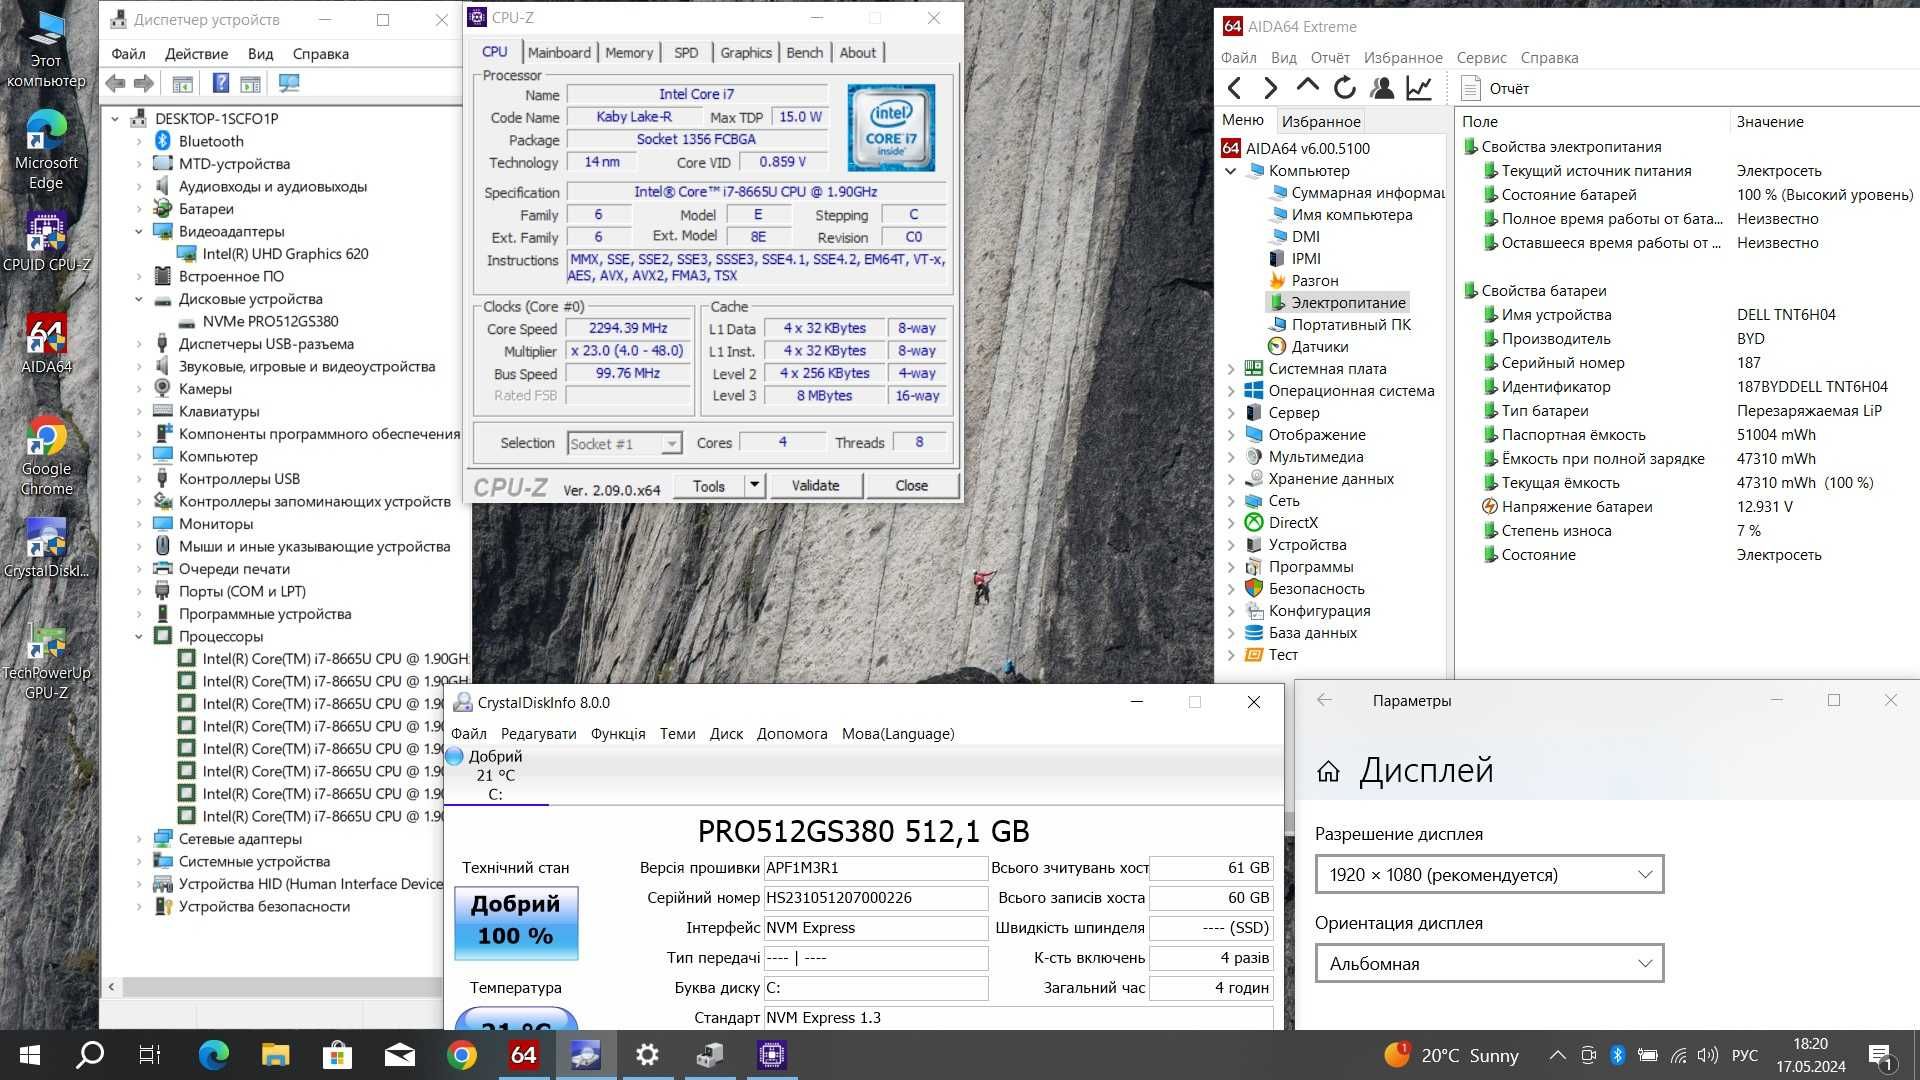Toggle AIDA64 user account icon in toolbar
1920x1080 pixels.
click(x=1381, y=87)
